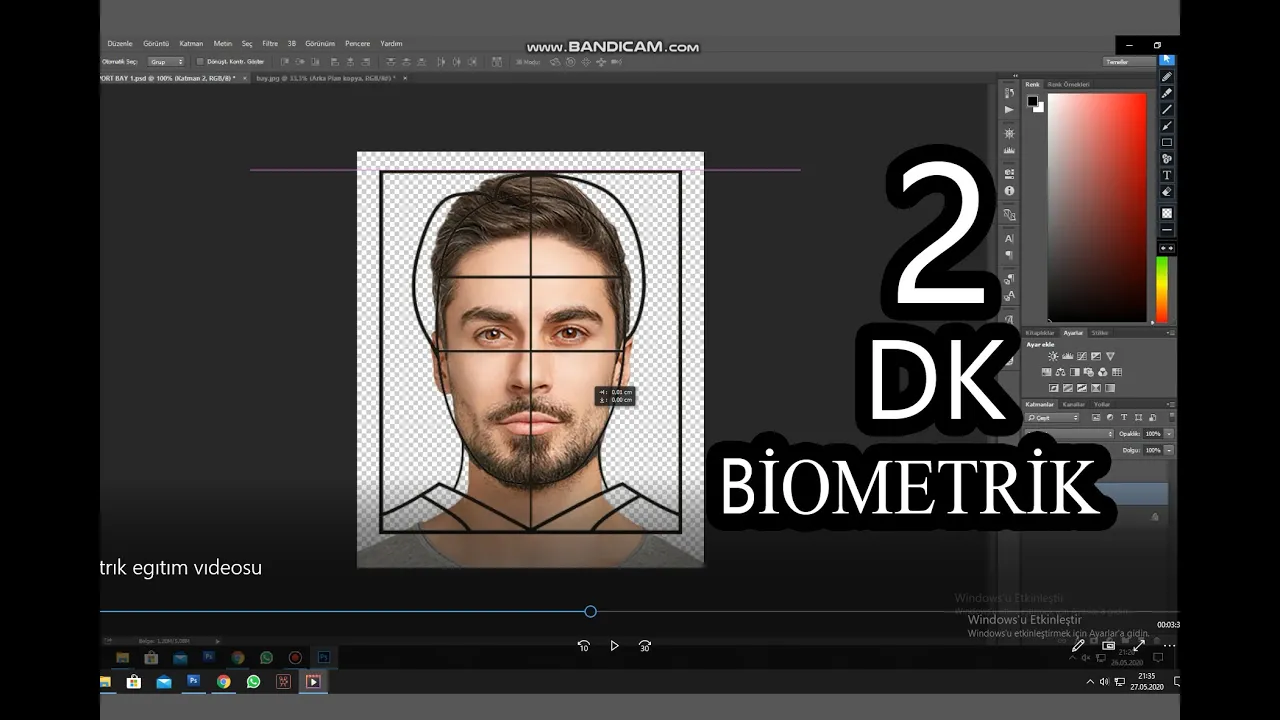Open the Temeller workspace dropdown
Screen dimensions: 1280x720
(1128, 62)
